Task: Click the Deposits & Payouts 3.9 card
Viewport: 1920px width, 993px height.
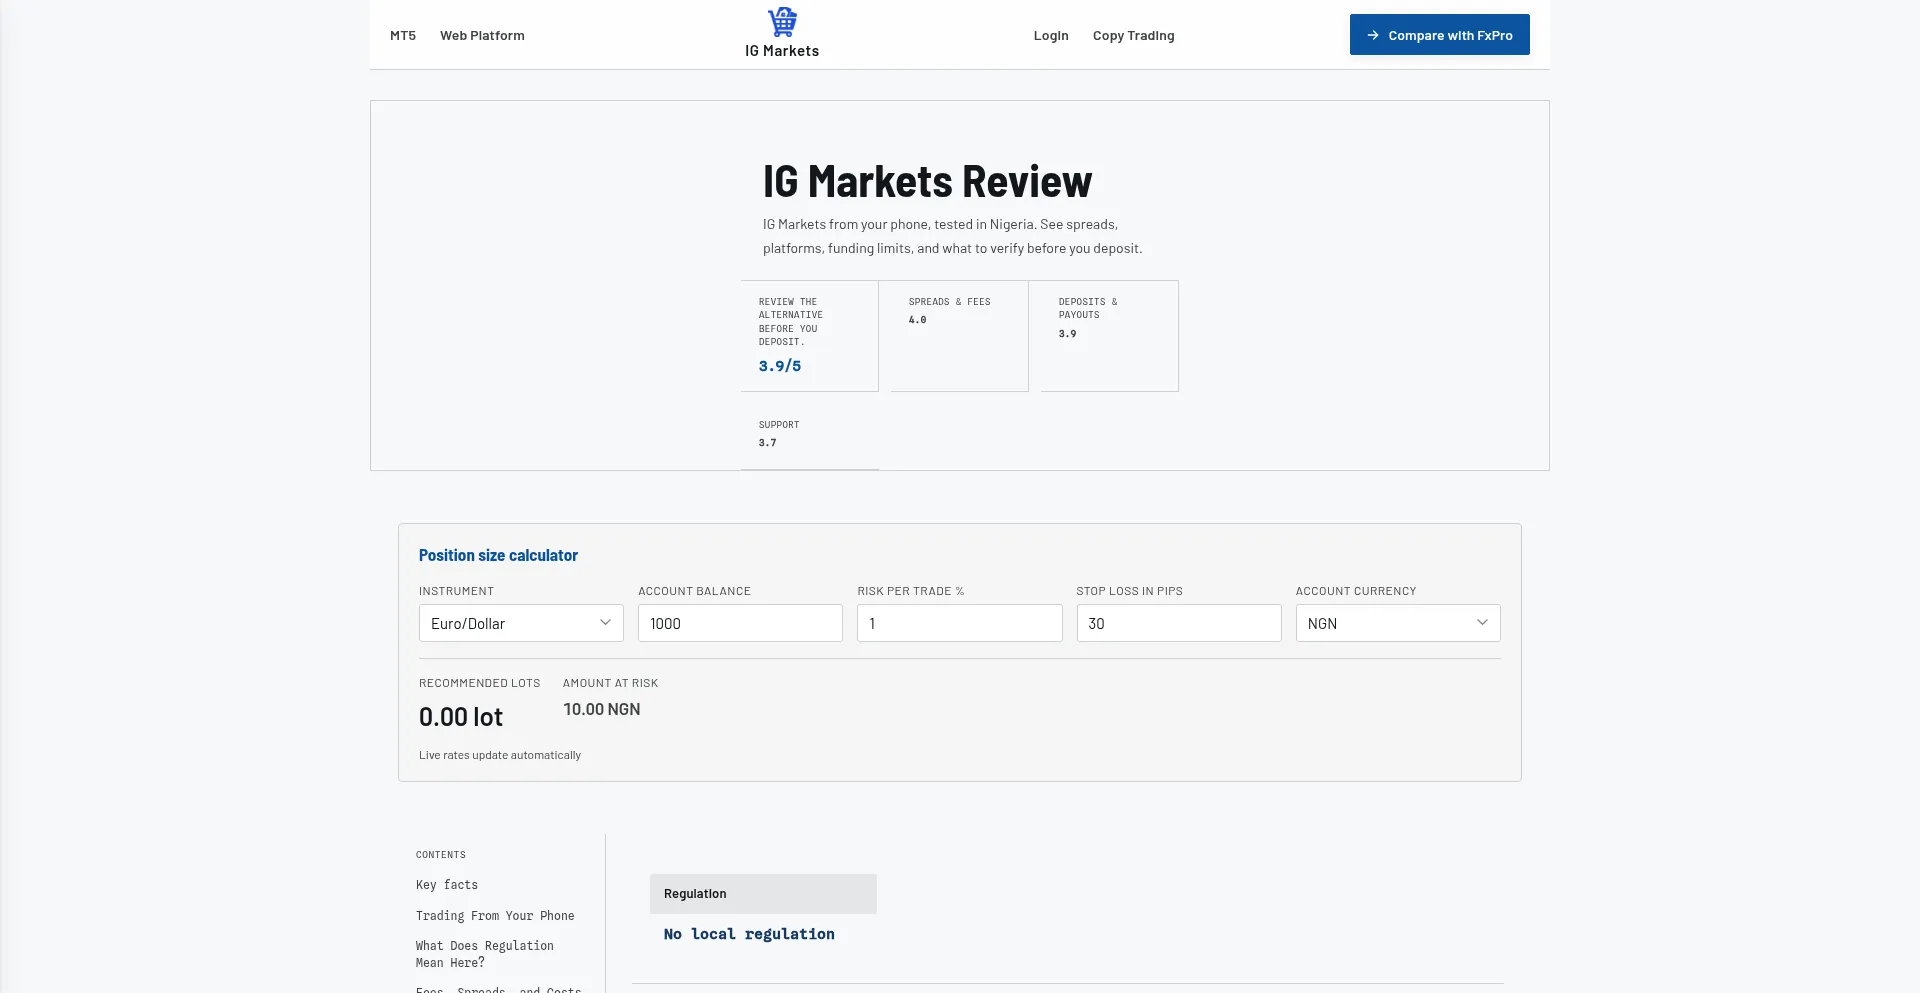Action: (x=1110, y=336)
